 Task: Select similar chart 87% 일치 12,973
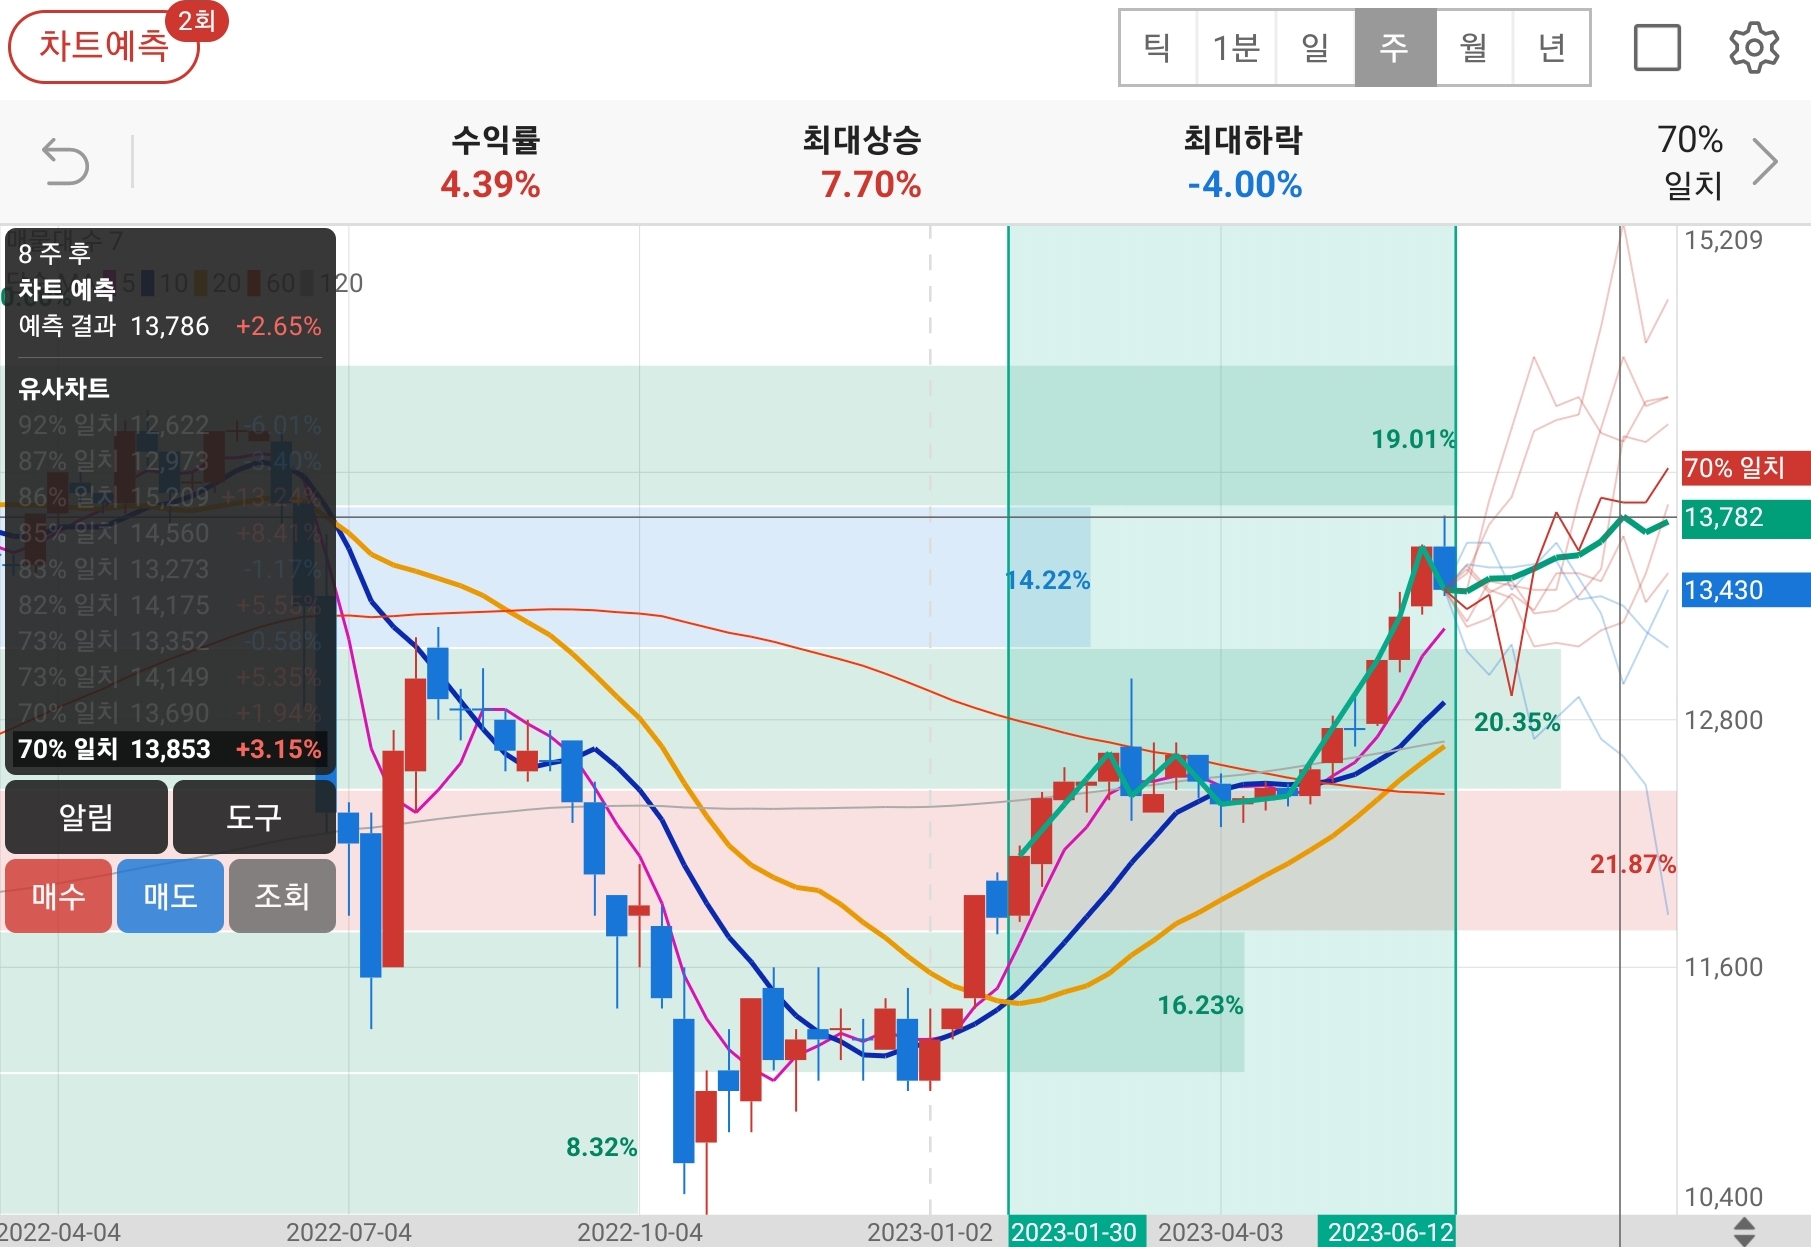coord(170,461)
